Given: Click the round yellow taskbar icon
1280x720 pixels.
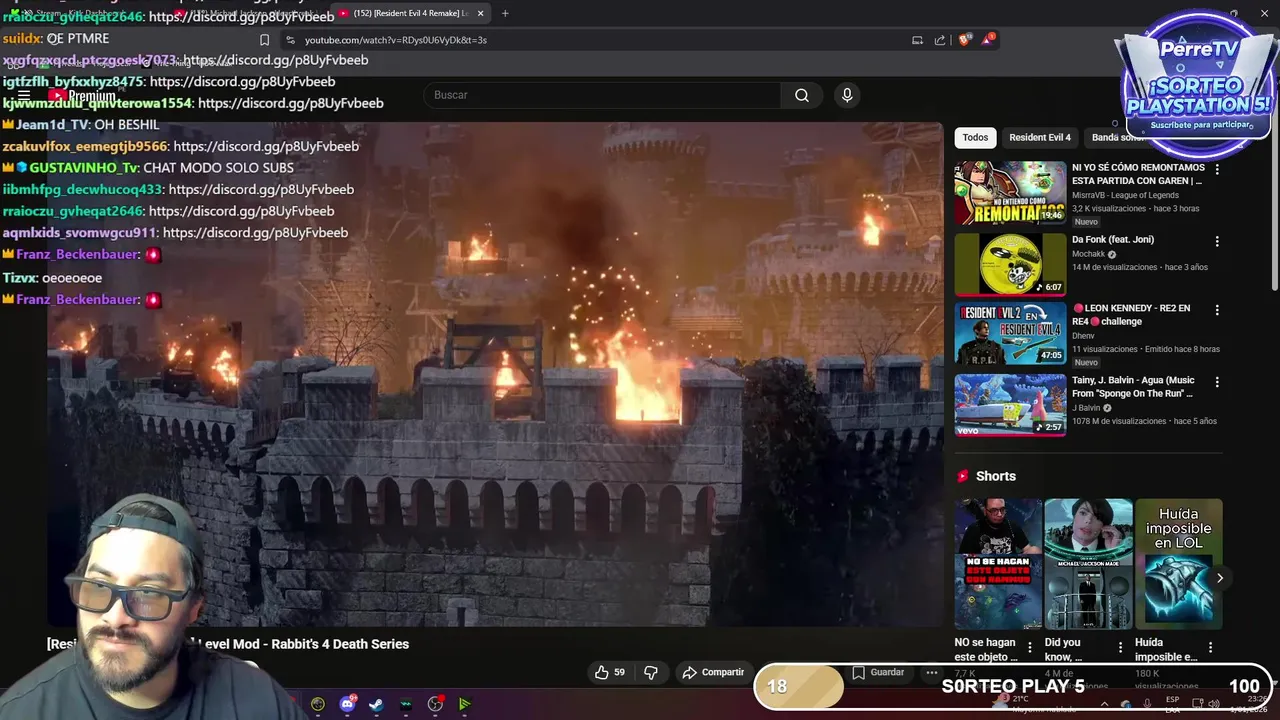Looking at the screenshot, I should (x=318, y=704).
